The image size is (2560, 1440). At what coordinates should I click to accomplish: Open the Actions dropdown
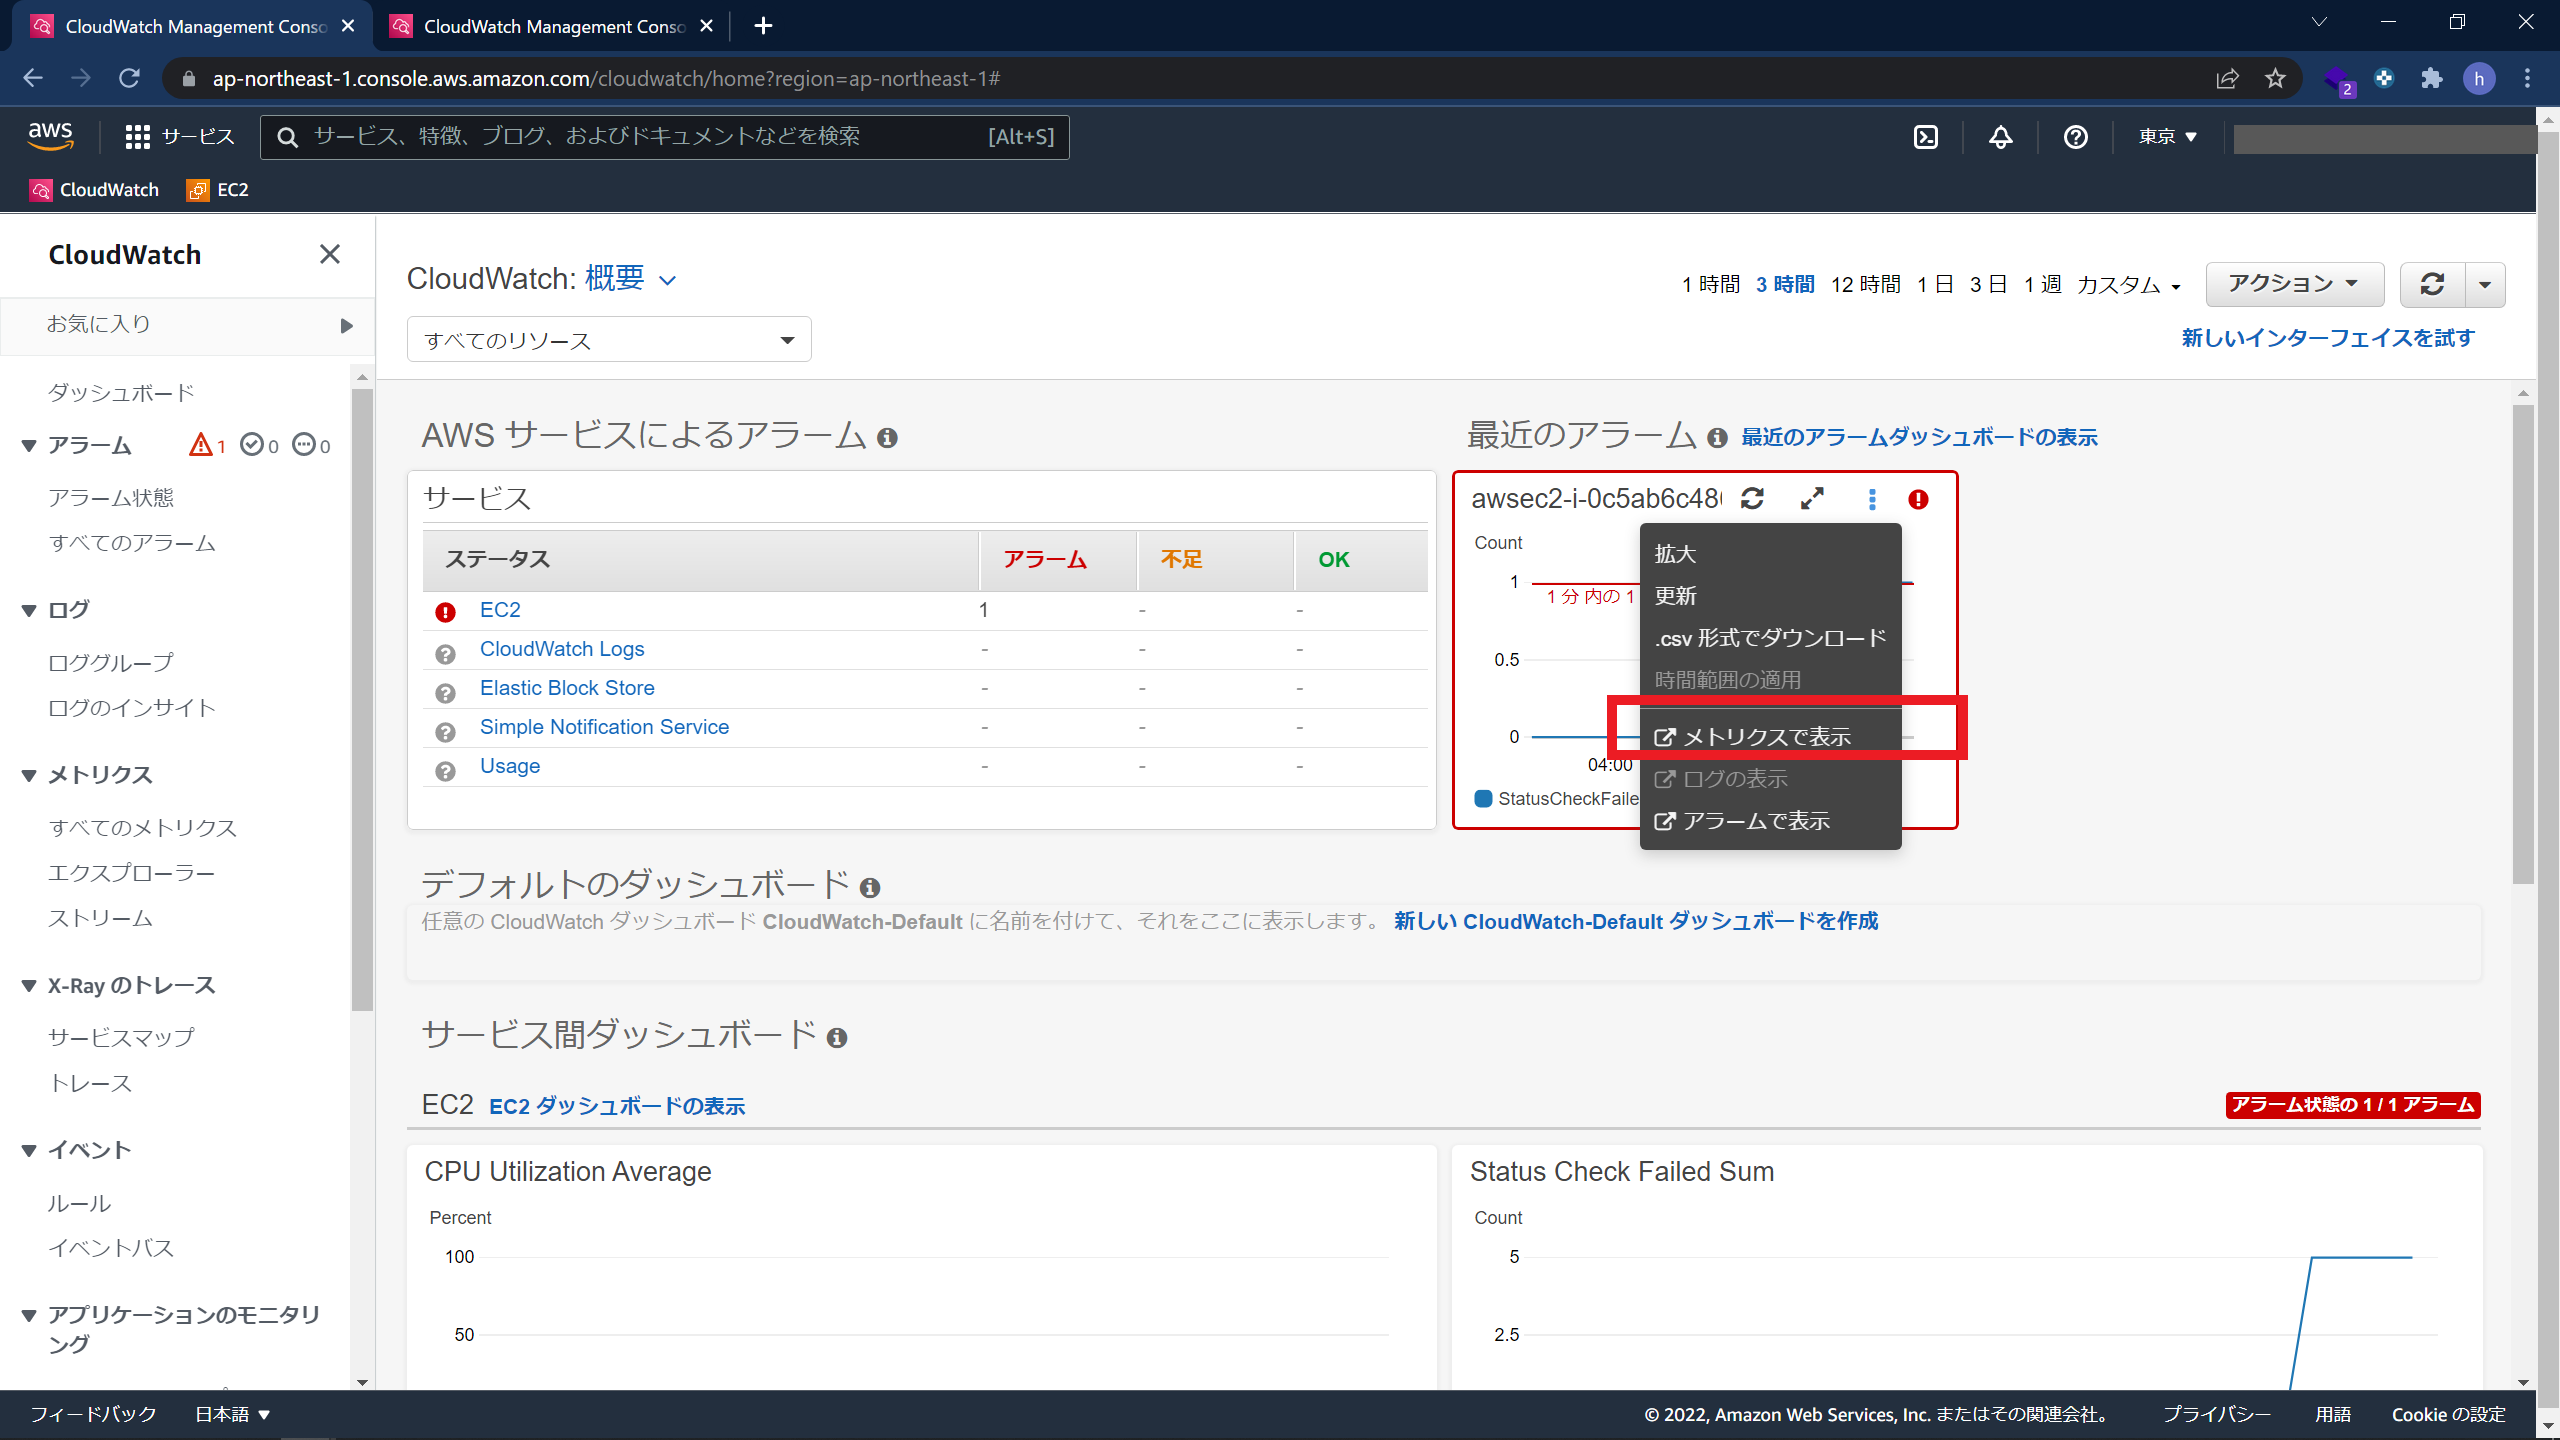(2294, 284)
